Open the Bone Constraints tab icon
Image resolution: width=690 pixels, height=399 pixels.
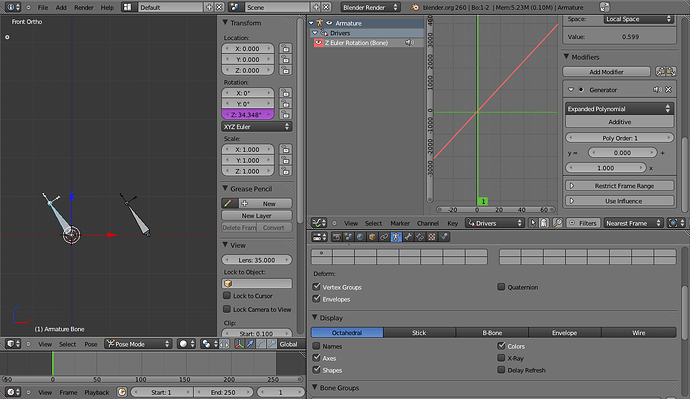click(x=420, y=237)
